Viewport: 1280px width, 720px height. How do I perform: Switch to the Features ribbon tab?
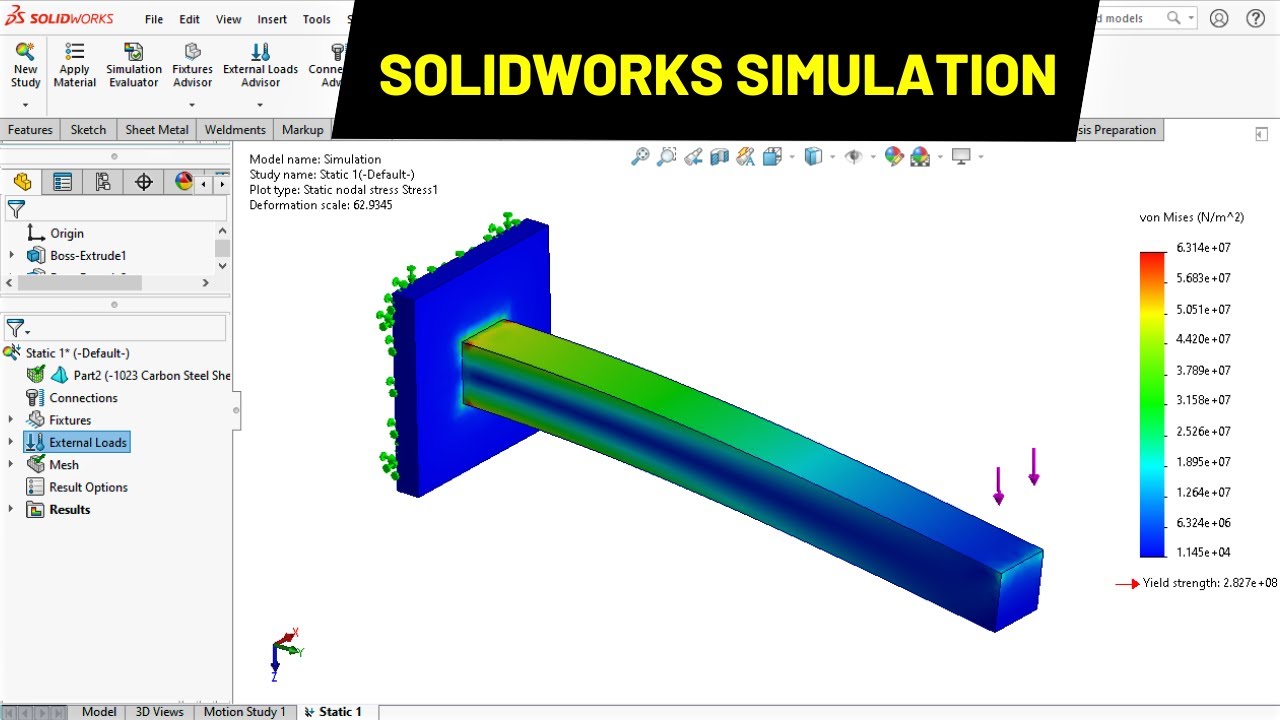[x=30, y=130]
